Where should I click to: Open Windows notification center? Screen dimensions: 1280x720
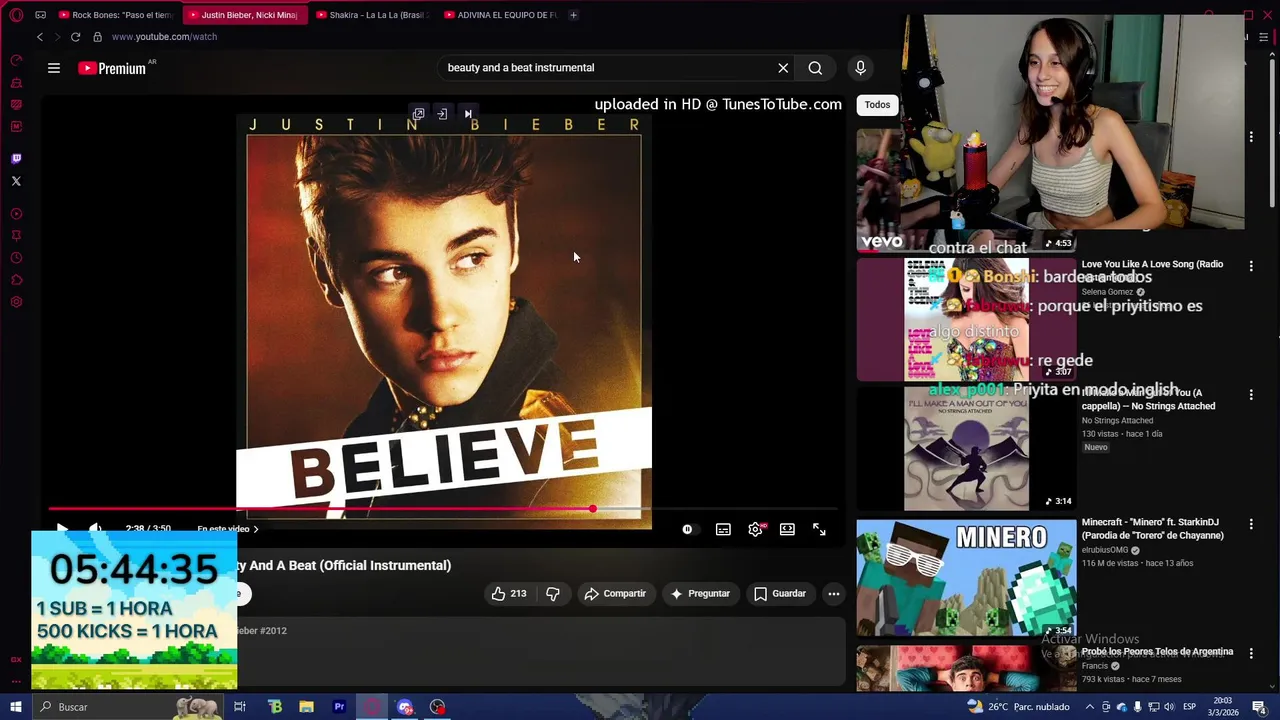tap(1259, 707)
